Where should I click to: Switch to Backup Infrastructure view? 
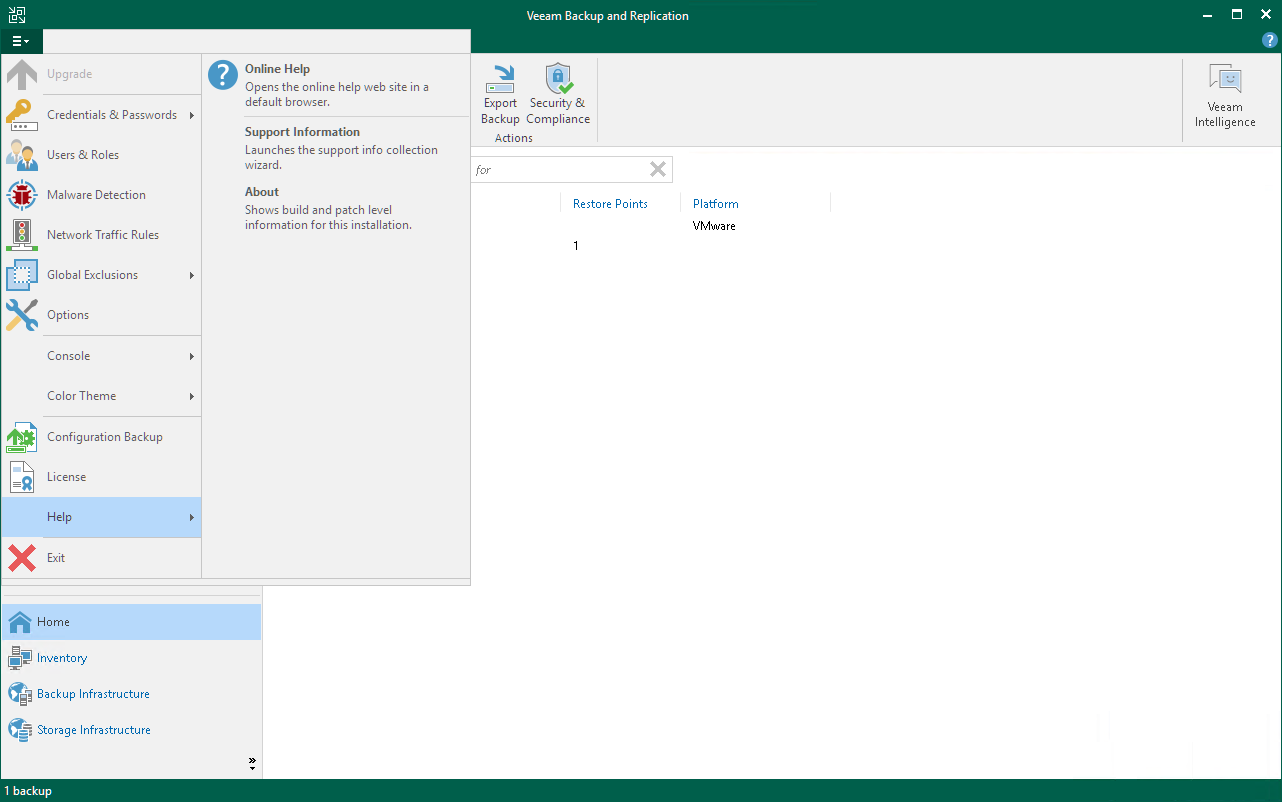(131, 694)
